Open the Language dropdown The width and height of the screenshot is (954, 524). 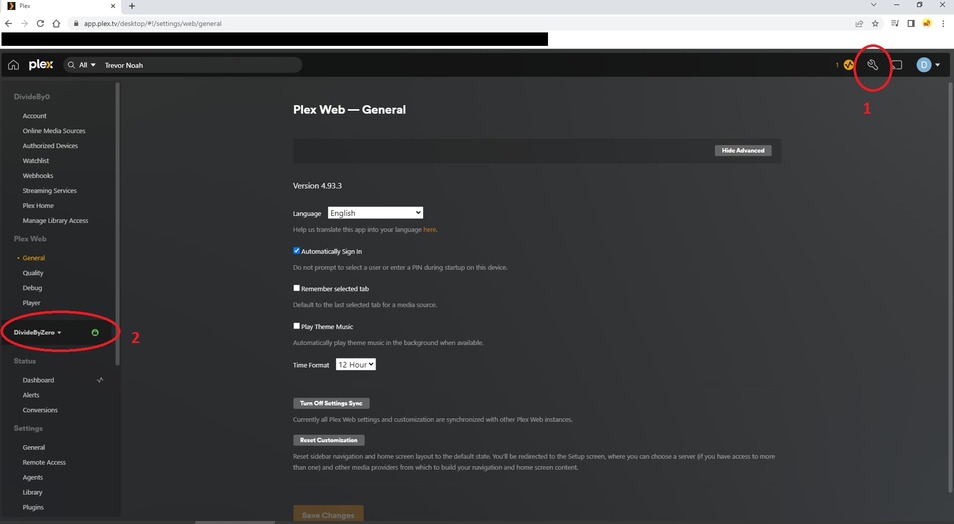pyautogui.click(x=375, y=213)
